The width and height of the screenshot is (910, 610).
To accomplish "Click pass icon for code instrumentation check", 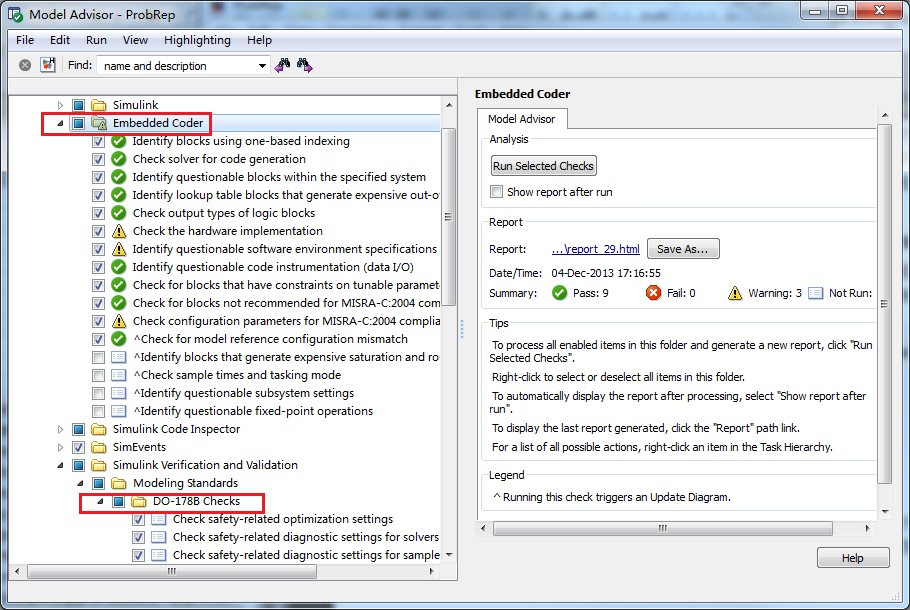I will pyautogui.click(x=118, y=267).
